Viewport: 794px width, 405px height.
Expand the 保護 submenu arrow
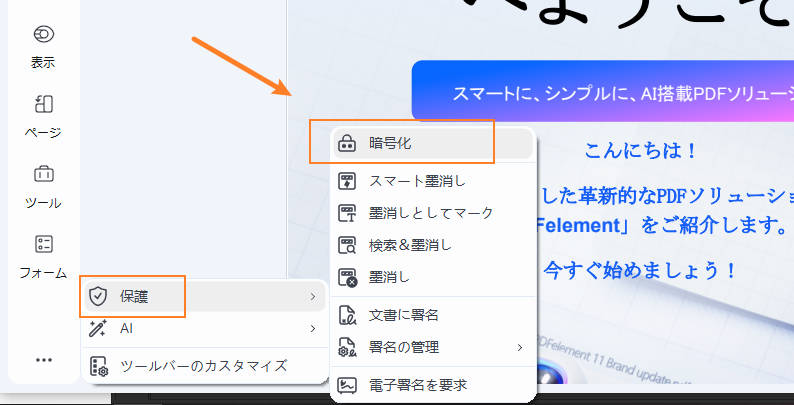[x=313, y=297]
